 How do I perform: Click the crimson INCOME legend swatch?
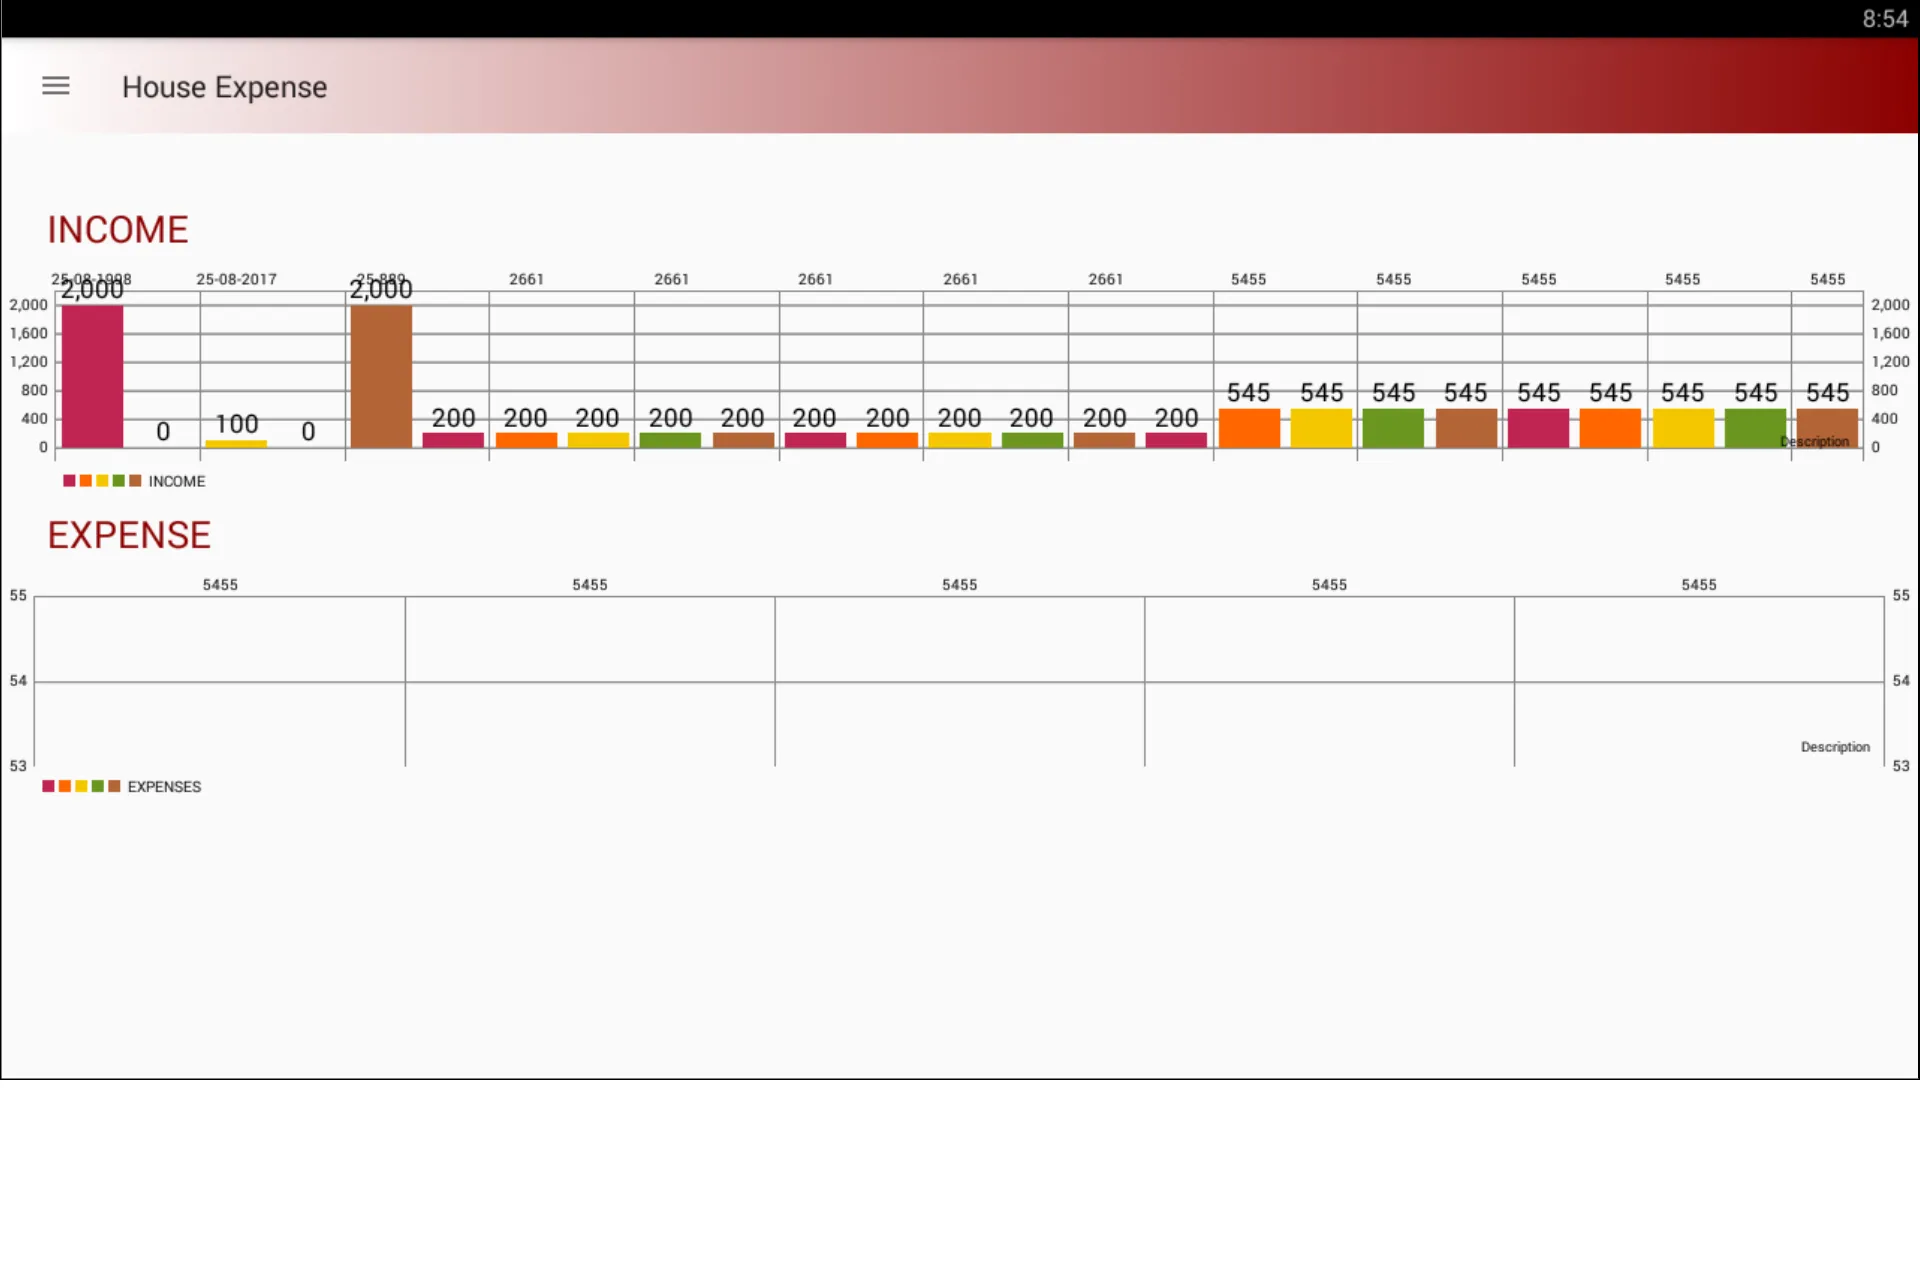pyautogui.click(x=69, y=481)
